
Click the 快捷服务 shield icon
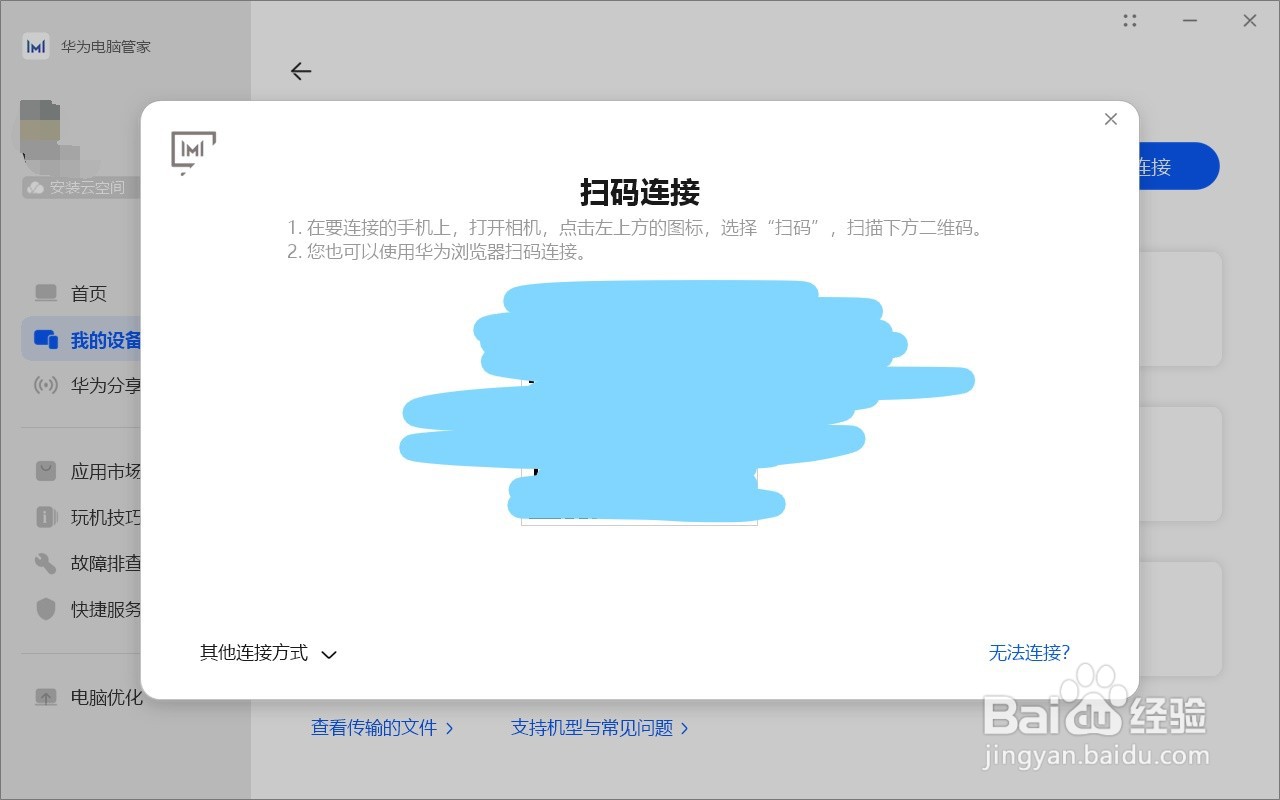pyautogui.click(x=46, y=609)
